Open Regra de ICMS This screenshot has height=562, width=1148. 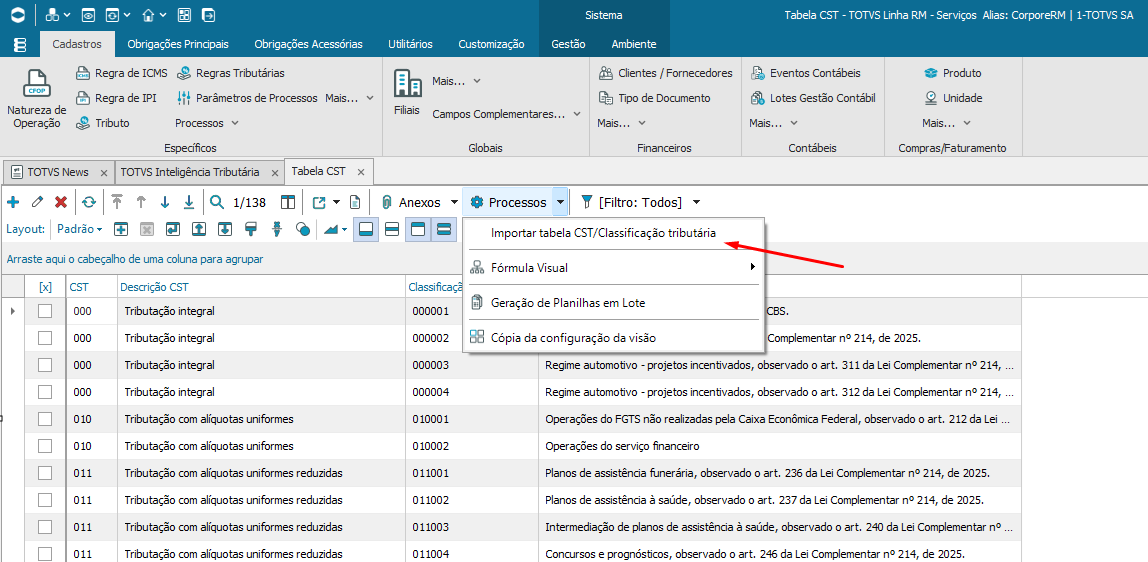pyautogui.click(x=122, y=73)
